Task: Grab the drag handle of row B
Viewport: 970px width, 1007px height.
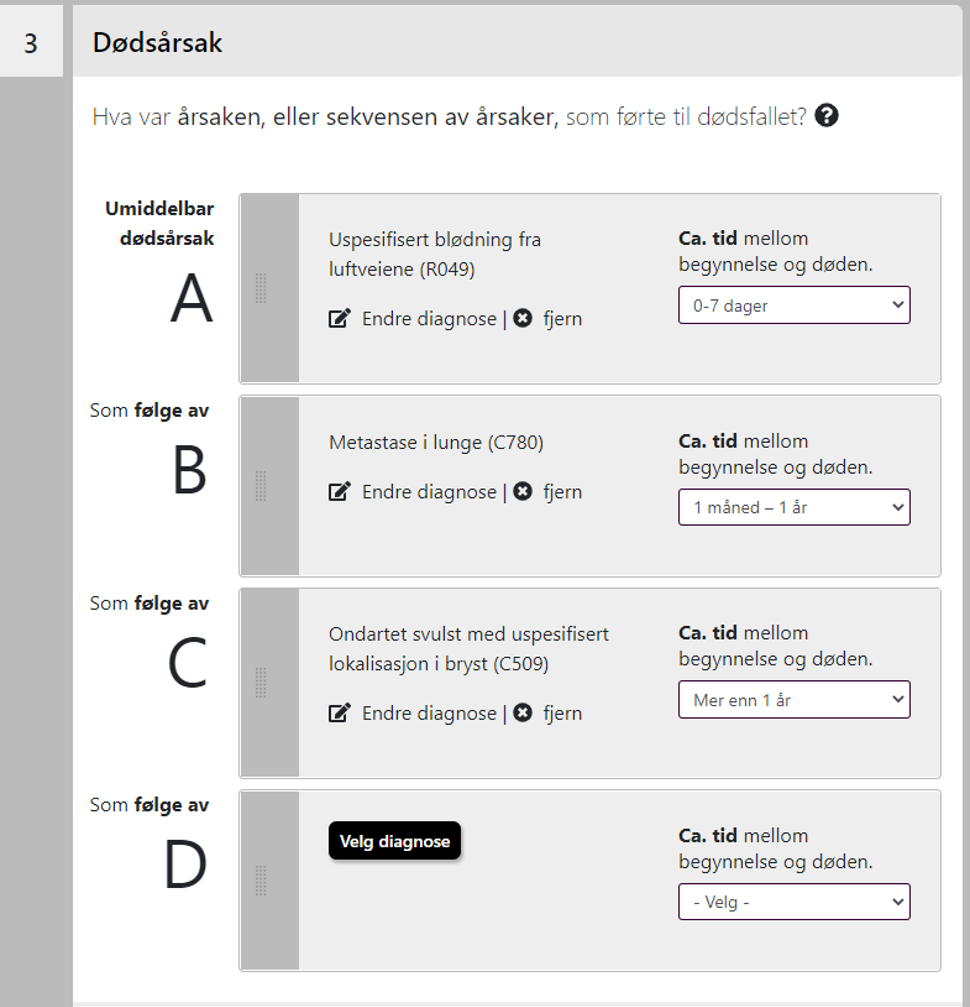Action: tap(261, 486)
